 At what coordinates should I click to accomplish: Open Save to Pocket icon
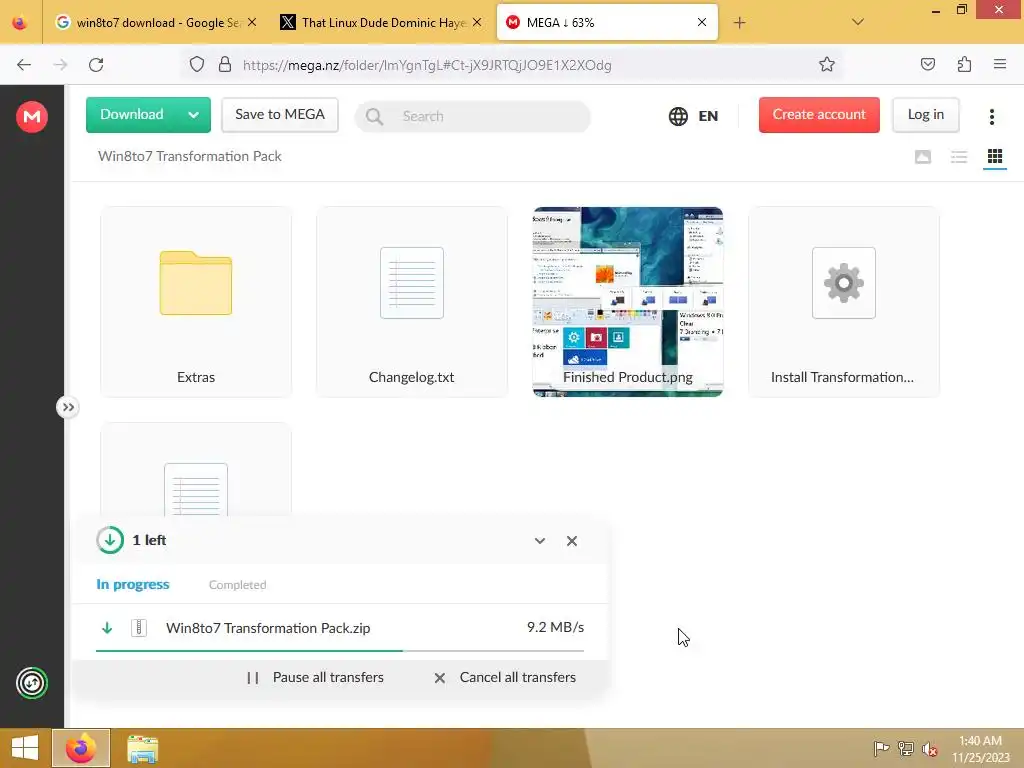pos(927,64)
